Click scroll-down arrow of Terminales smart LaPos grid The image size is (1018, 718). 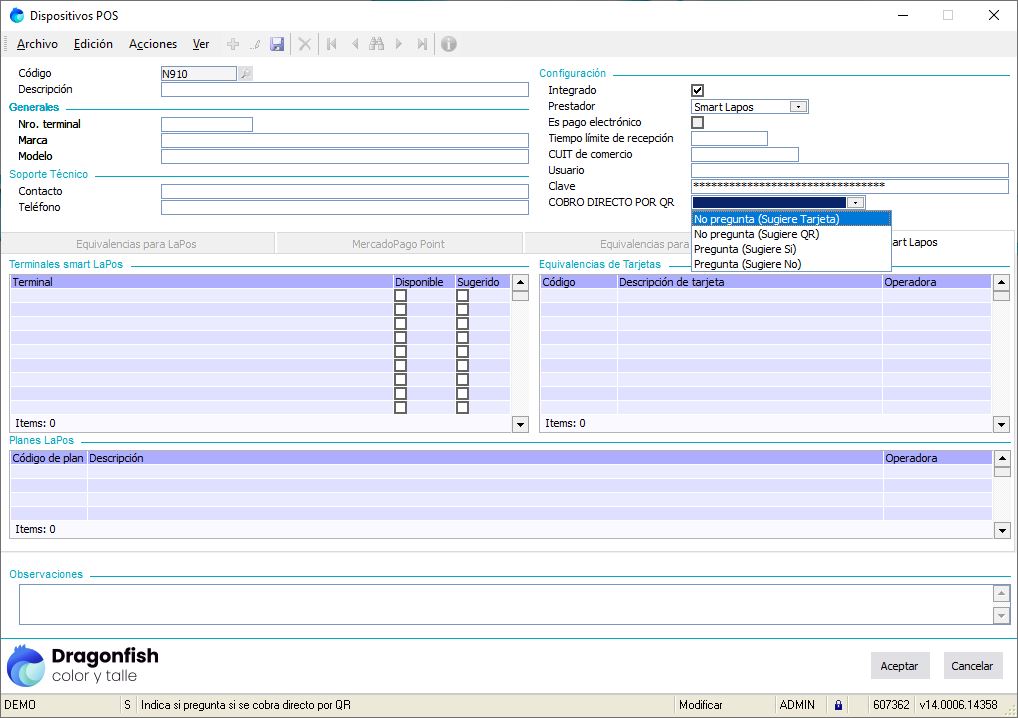[x=521, y=425]
